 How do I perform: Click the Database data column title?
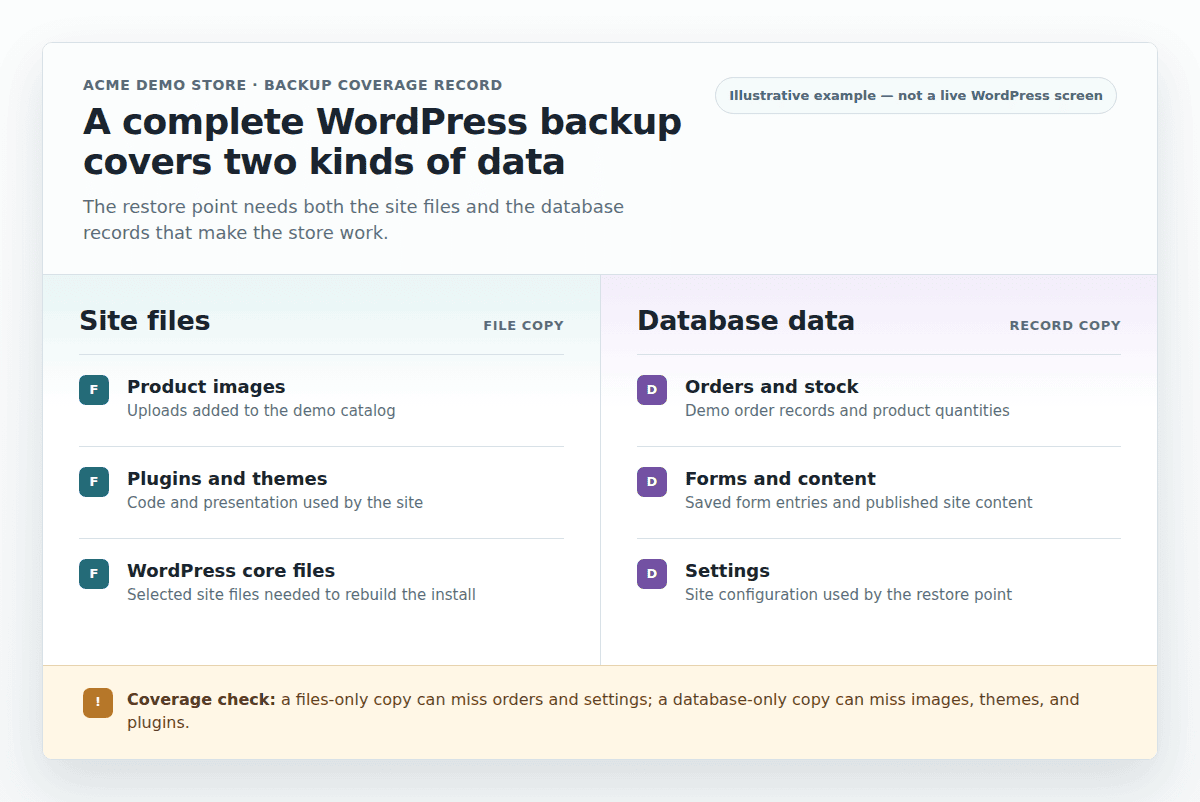[746, 321]
